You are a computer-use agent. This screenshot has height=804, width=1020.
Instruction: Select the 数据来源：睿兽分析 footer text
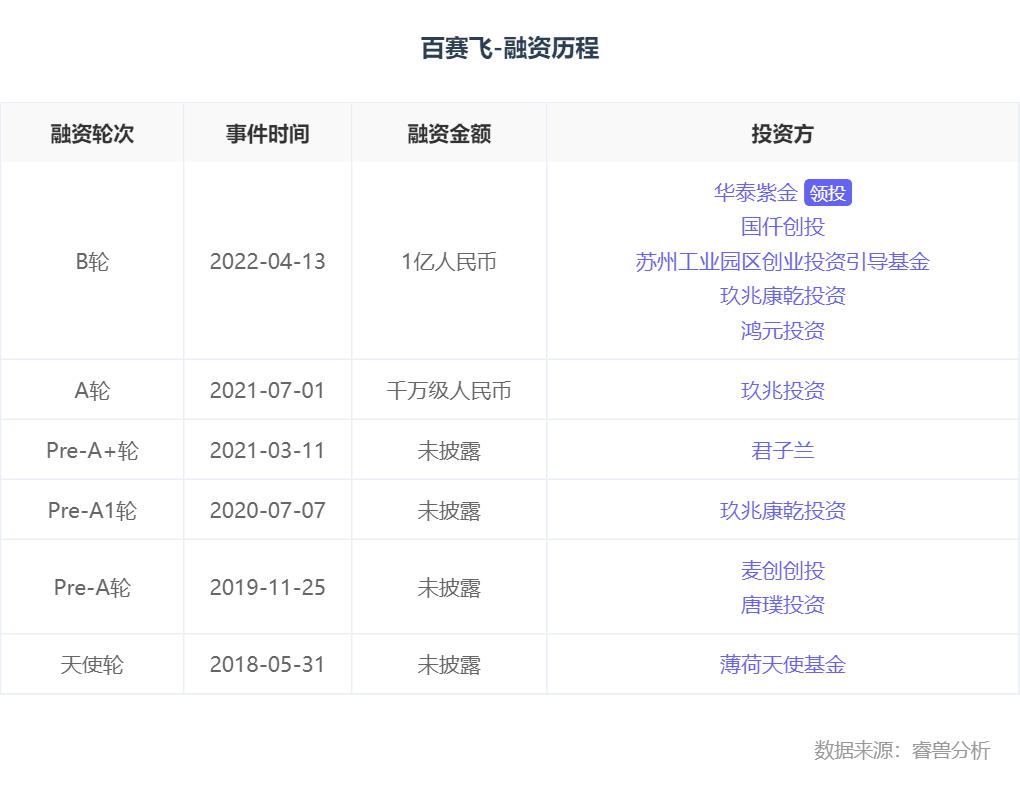pos(902,750)
